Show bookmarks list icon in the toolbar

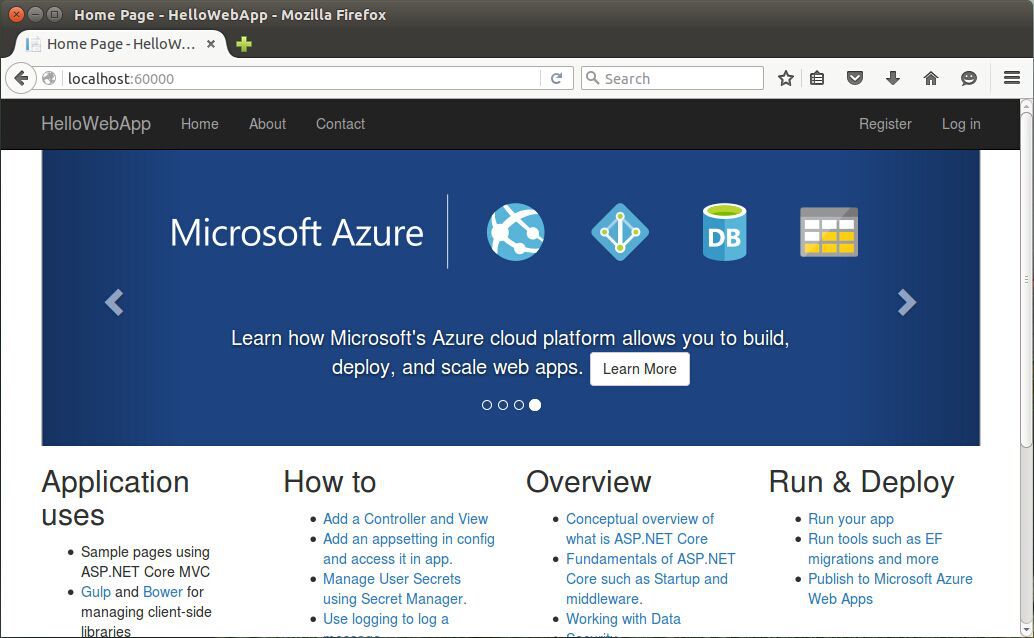pos(817,78)
